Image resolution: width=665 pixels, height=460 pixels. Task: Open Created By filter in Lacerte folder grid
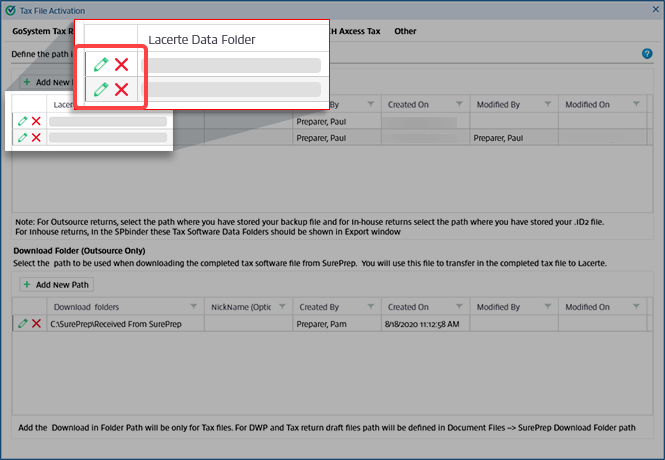pos(371,104)
